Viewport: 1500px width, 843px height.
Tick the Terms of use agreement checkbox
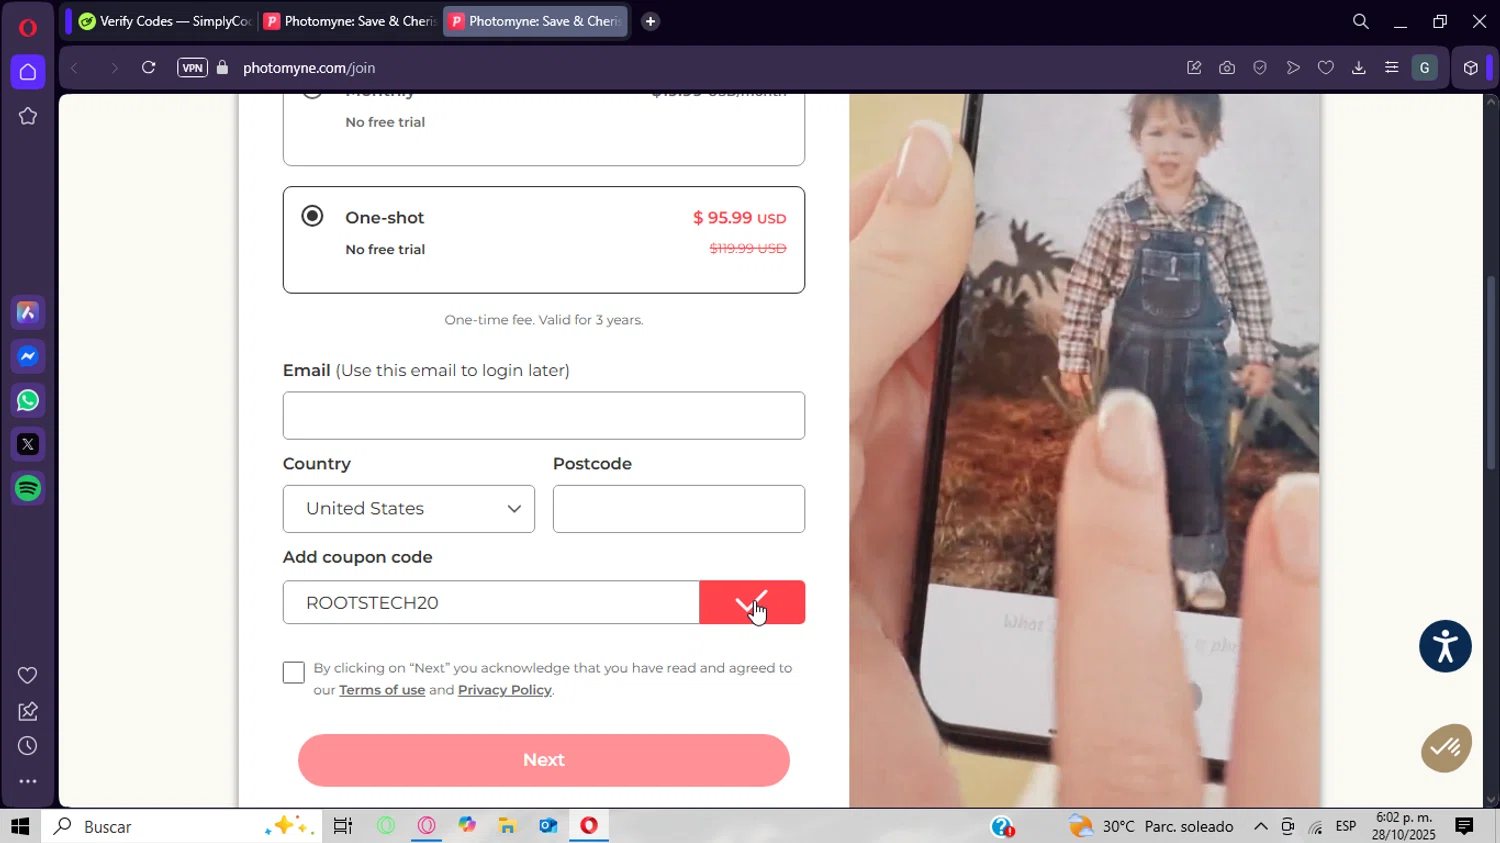coord(293,672)
